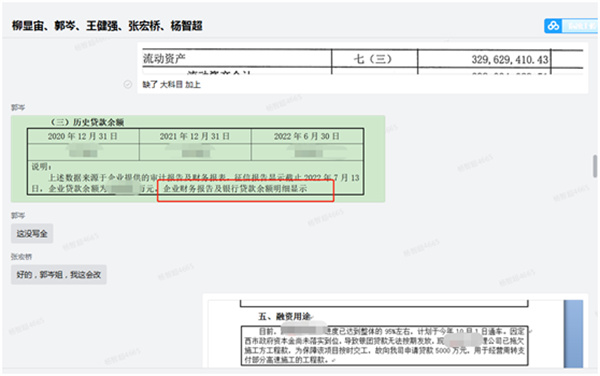Screen dimensions: 600x376
Task: Open the 流动资产 table image
Action: click(363, 61)
